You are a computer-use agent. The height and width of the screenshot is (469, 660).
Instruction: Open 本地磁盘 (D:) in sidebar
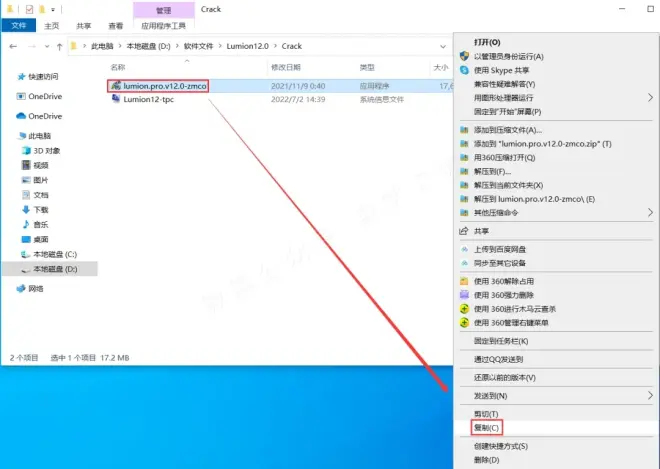55,269
